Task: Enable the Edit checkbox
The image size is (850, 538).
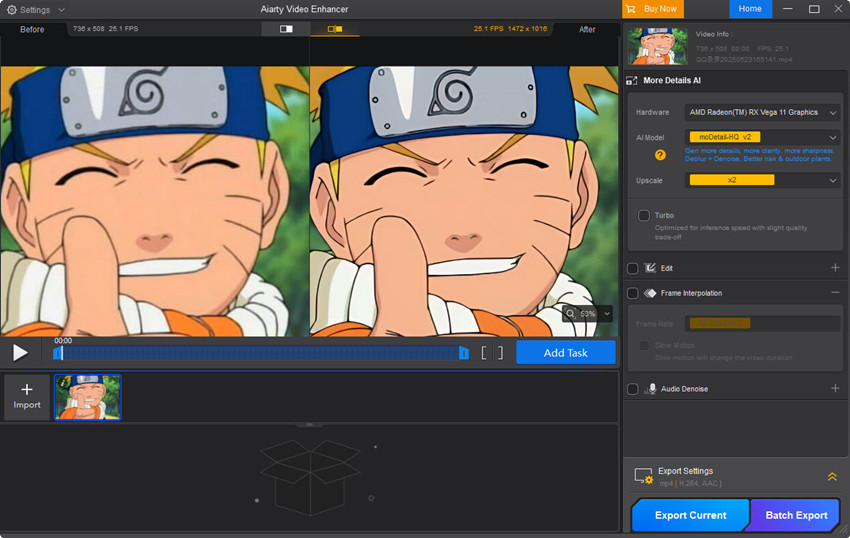Action: (x=633, y=268)
